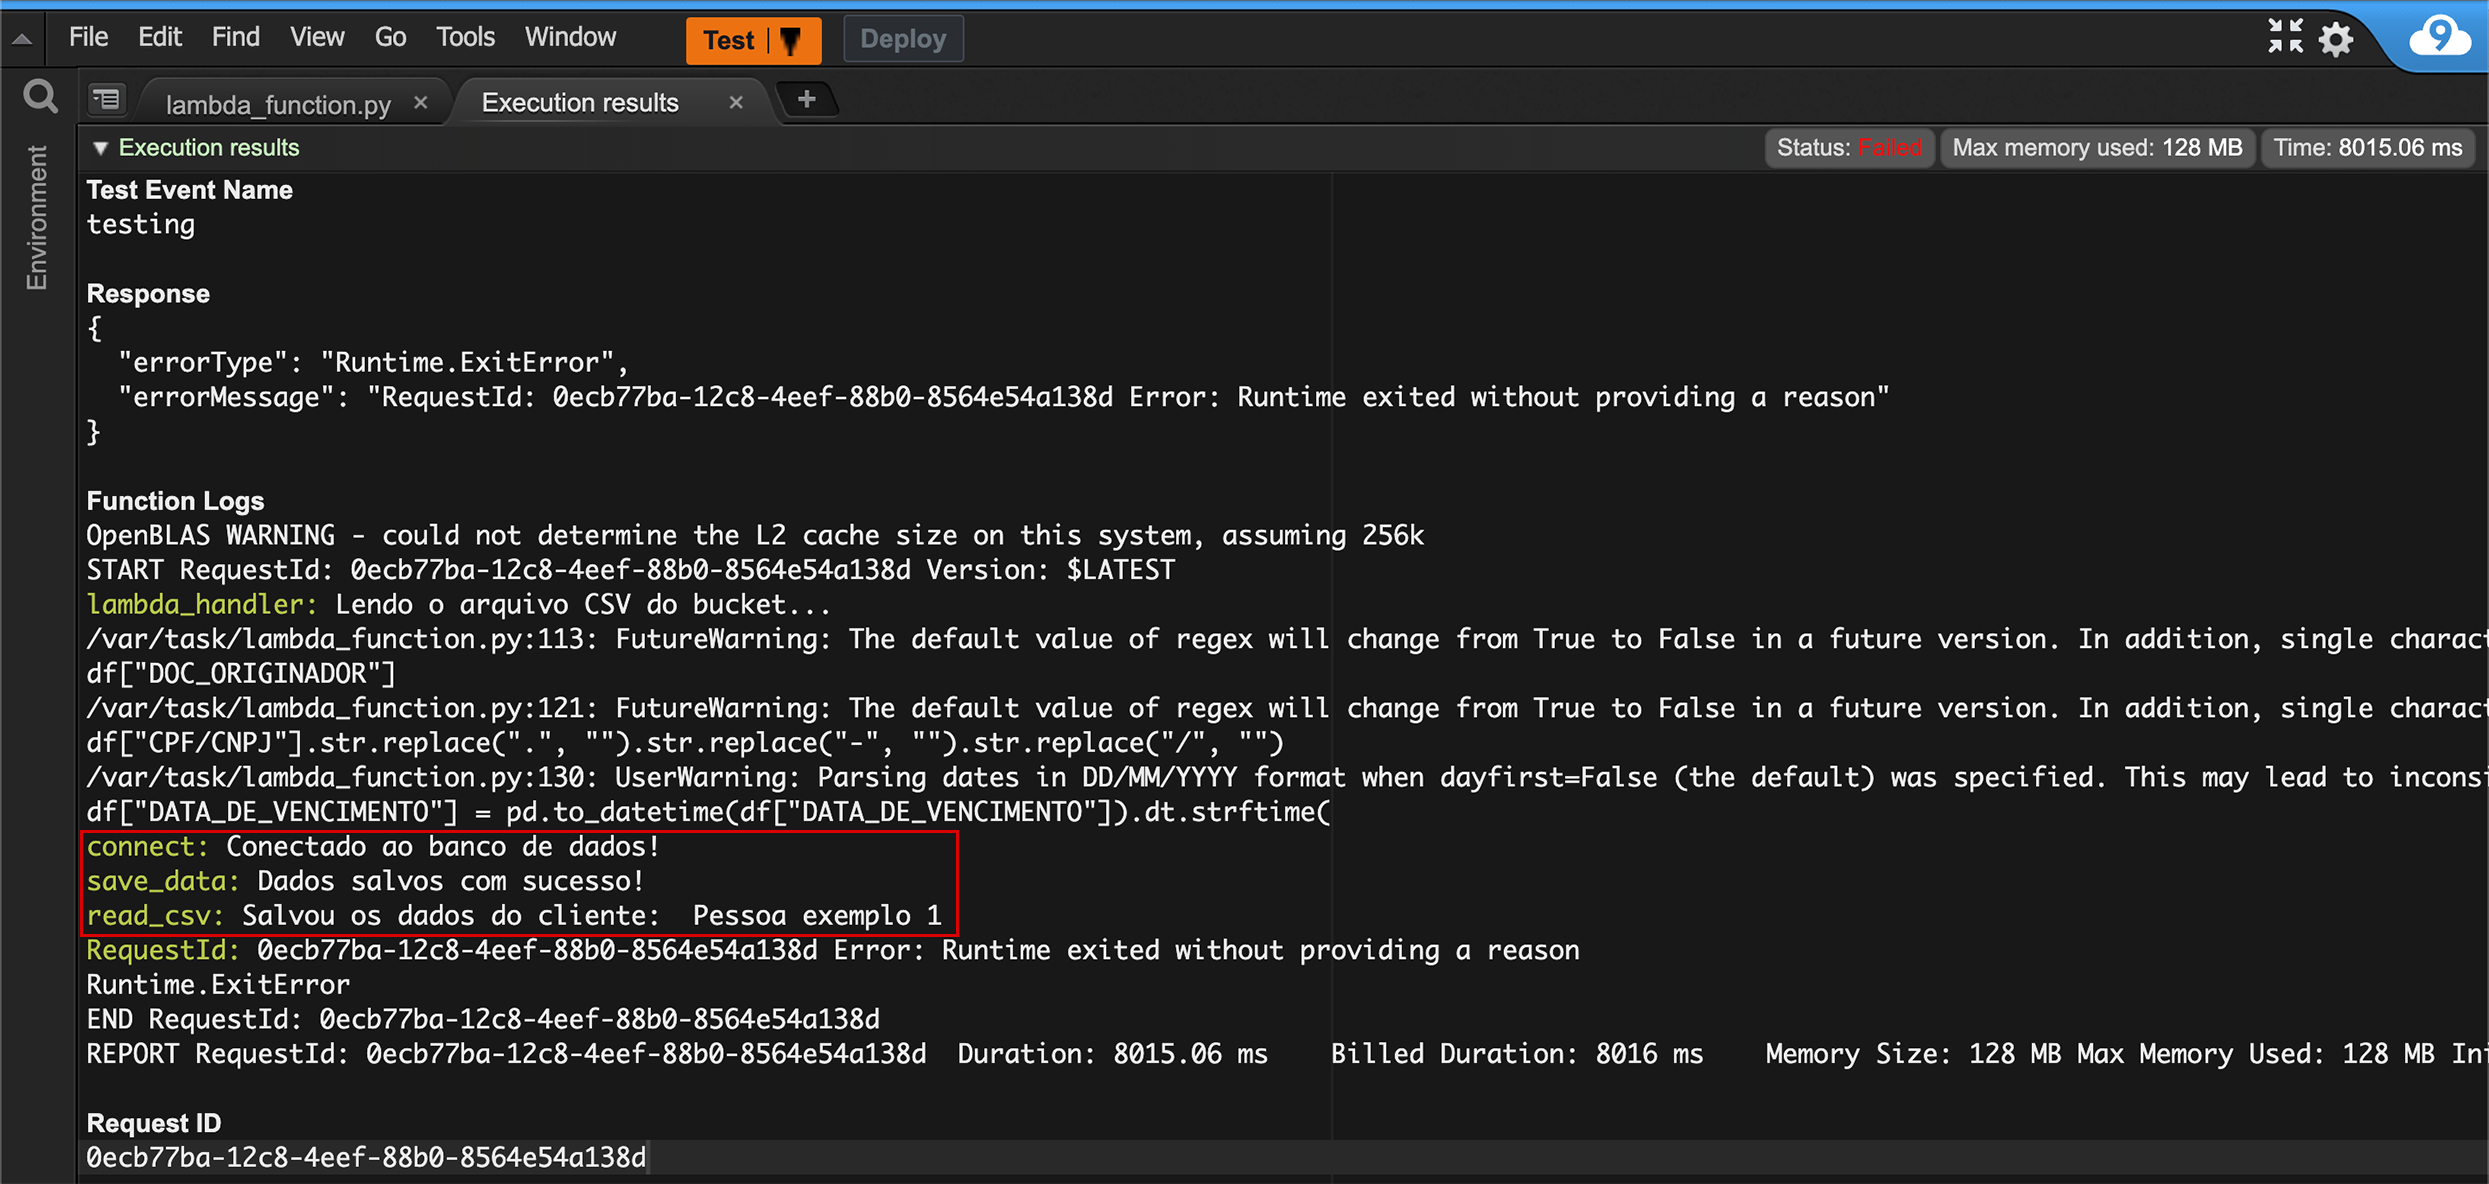
Task: Click the 'save_data: Dados salvos' log line
Action: 366,881
